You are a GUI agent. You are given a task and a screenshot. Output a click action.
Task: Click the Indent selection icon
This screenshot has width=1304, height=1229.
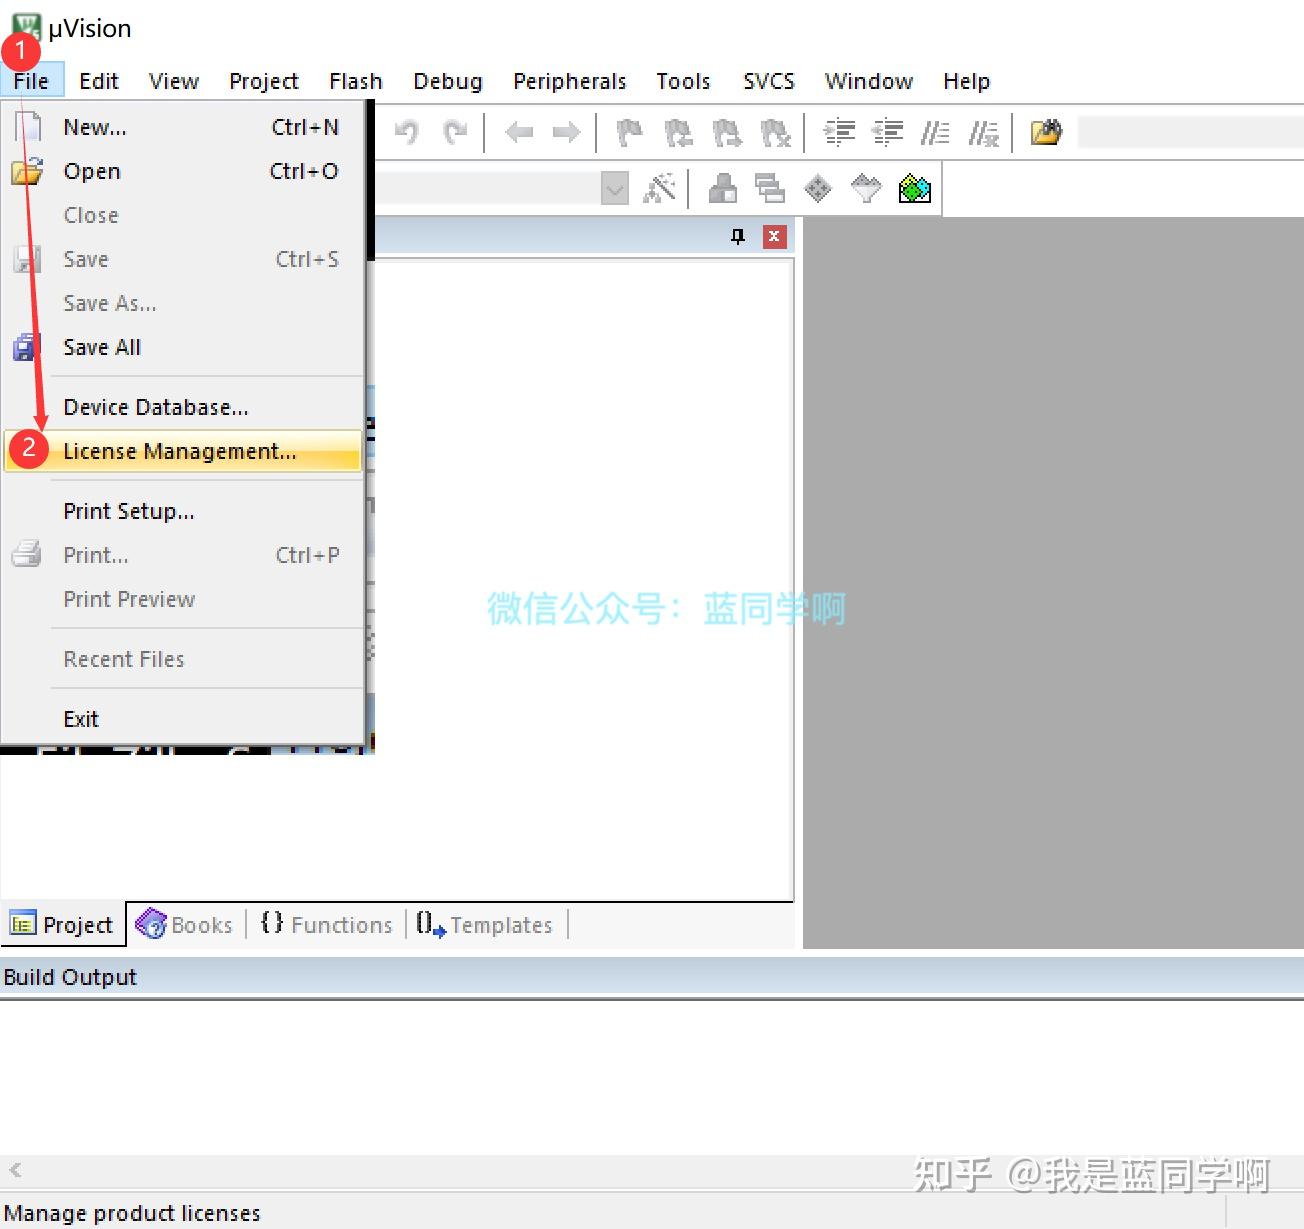(839, 132)
